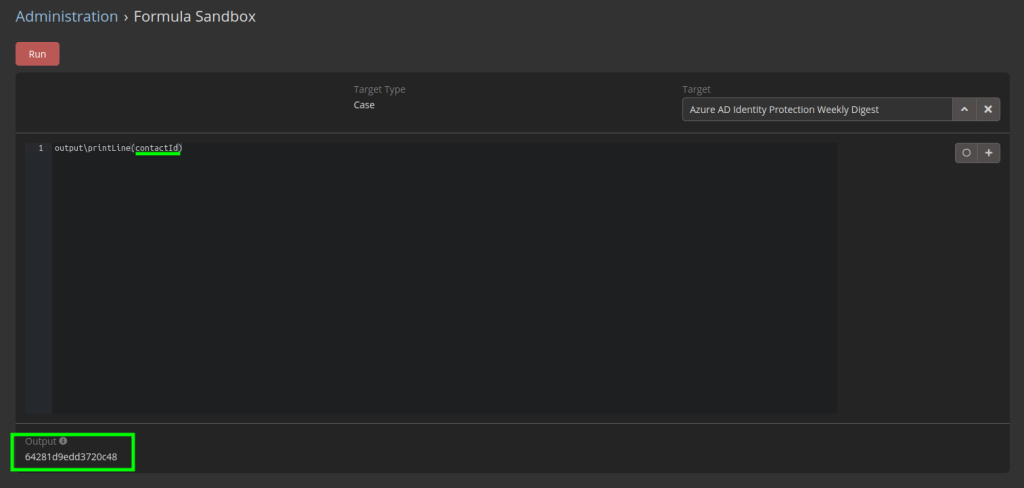Click the info icon next to Output
The image size is (1024, 488).
pyautogui.click(x=63, y=441)
